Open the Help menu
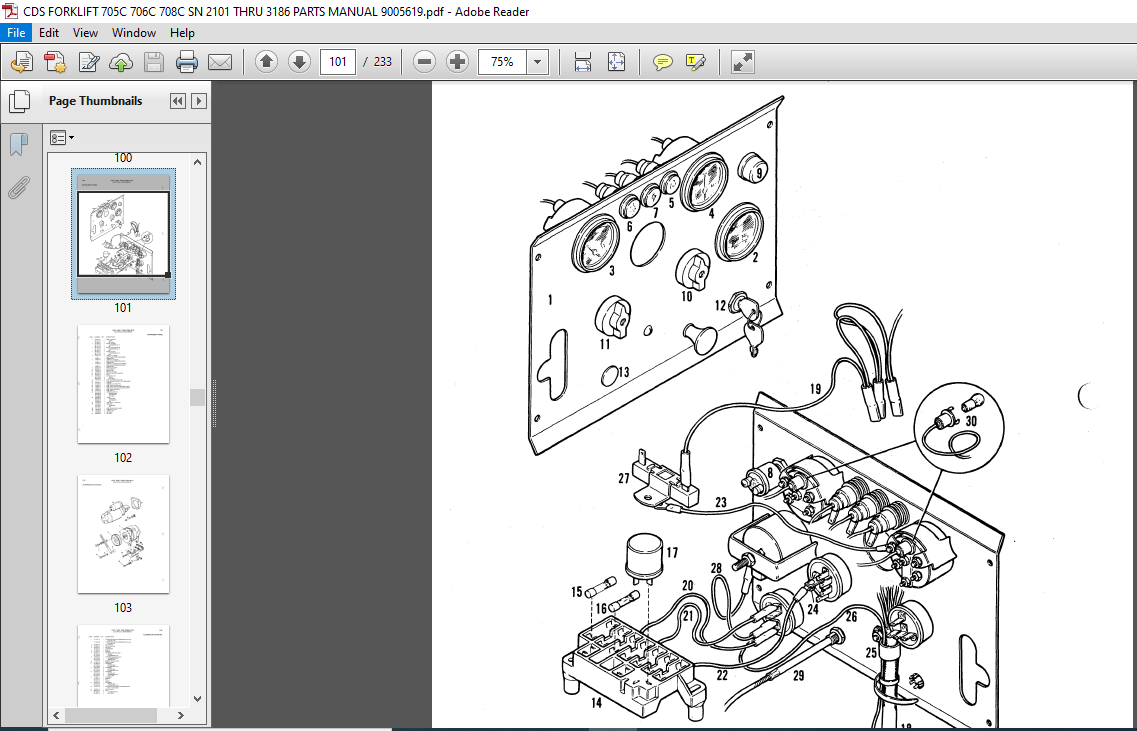This screenshot has width=1137, height=731. pyautogui.click(x=182, y=33)
